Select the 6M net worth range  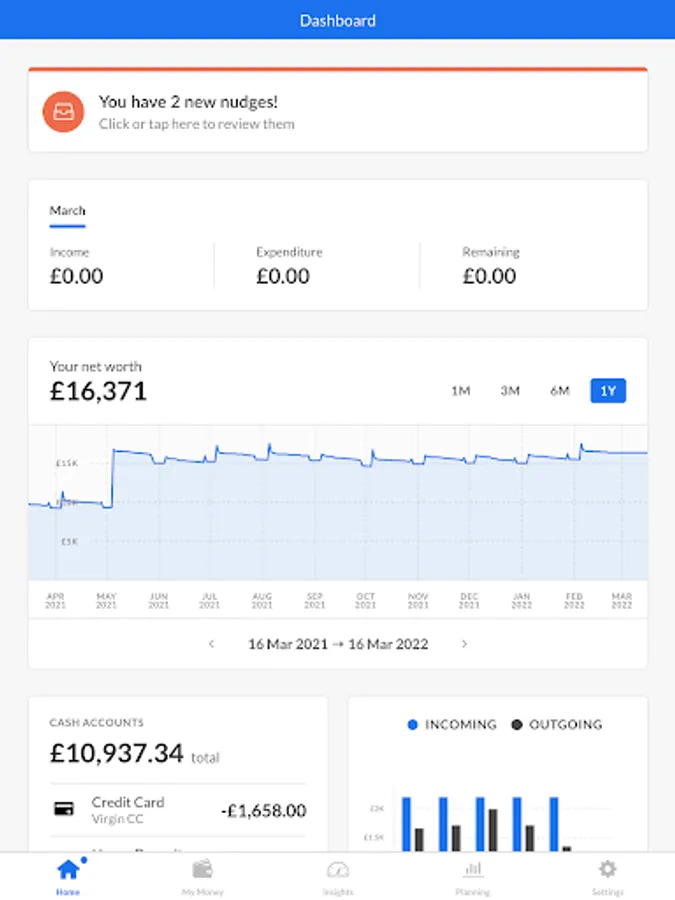tap(560, 391)
